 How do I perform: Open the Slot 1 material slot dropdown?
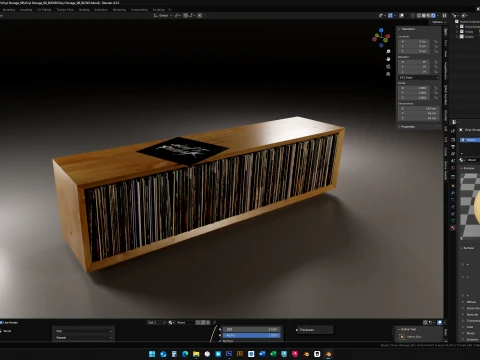156,322
